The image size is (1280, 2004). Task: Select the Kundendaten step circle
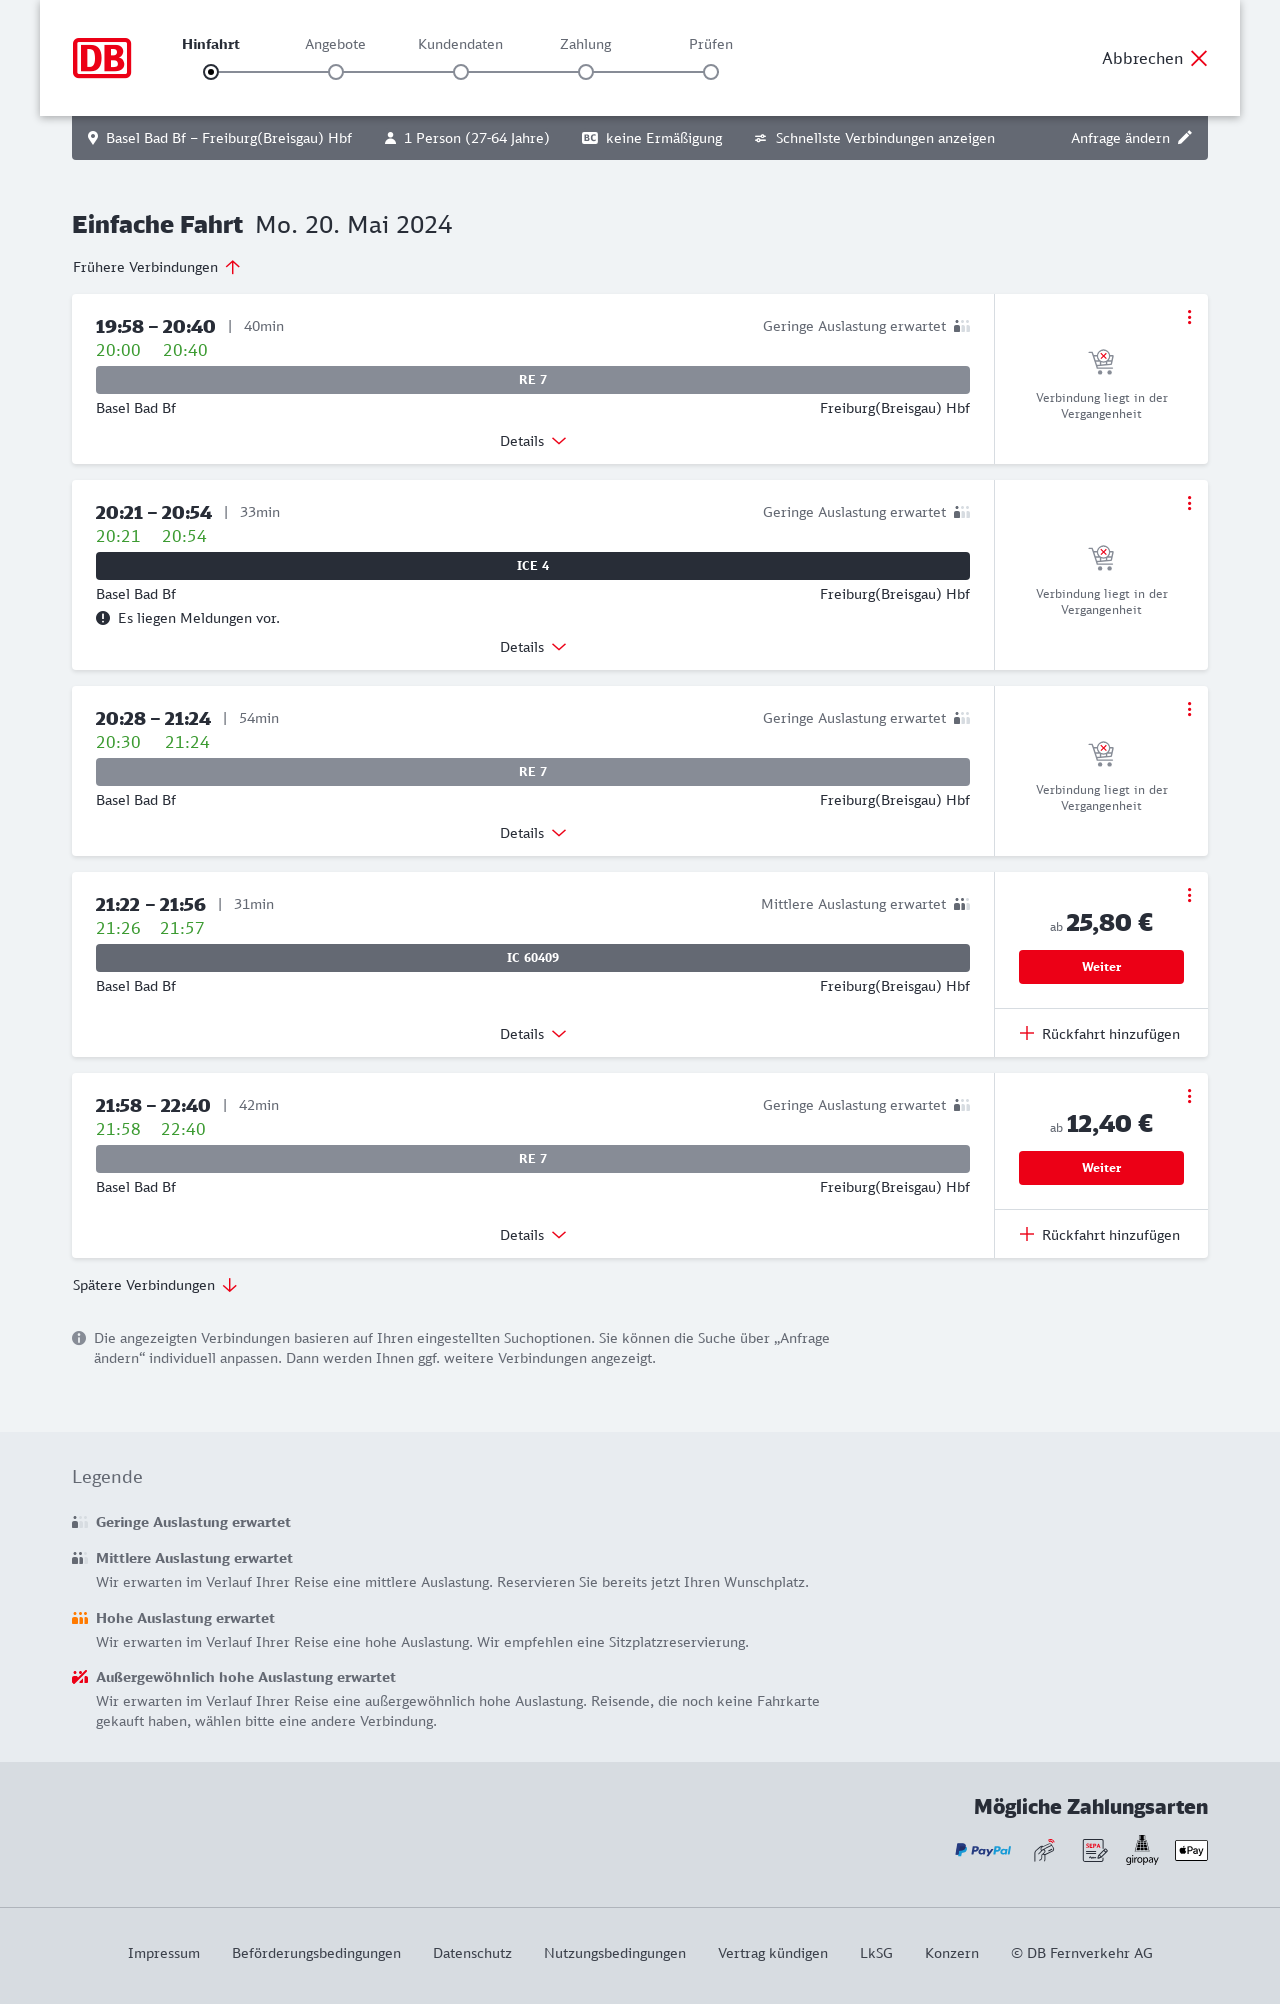click(461, 72)
